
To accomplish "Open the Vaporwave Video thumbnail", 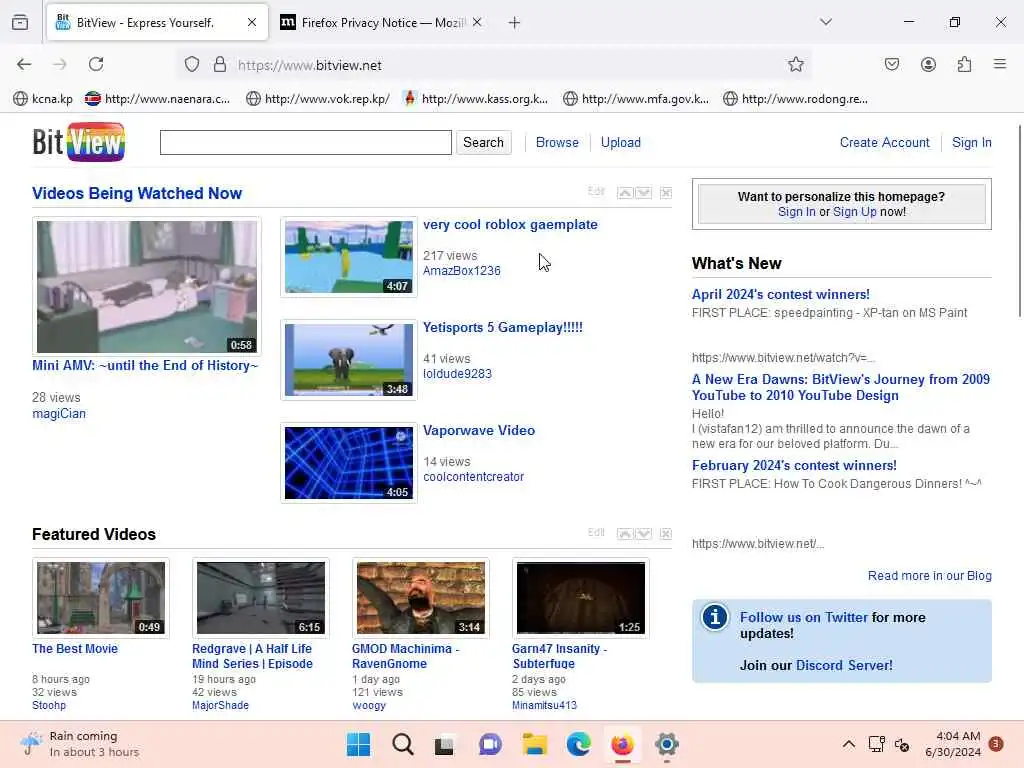I will click(349, 463).
